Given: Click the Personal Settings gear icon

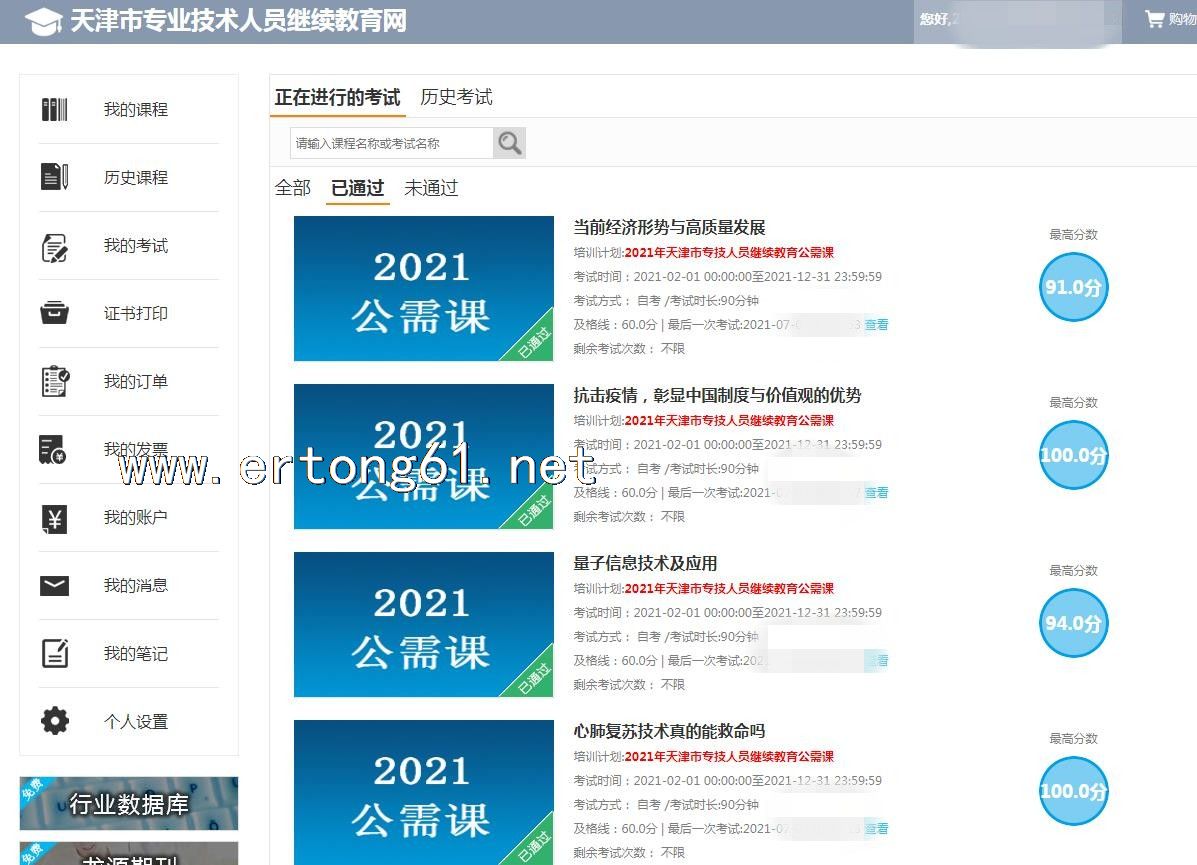Looking at the screenshot, I should point(55,721).
